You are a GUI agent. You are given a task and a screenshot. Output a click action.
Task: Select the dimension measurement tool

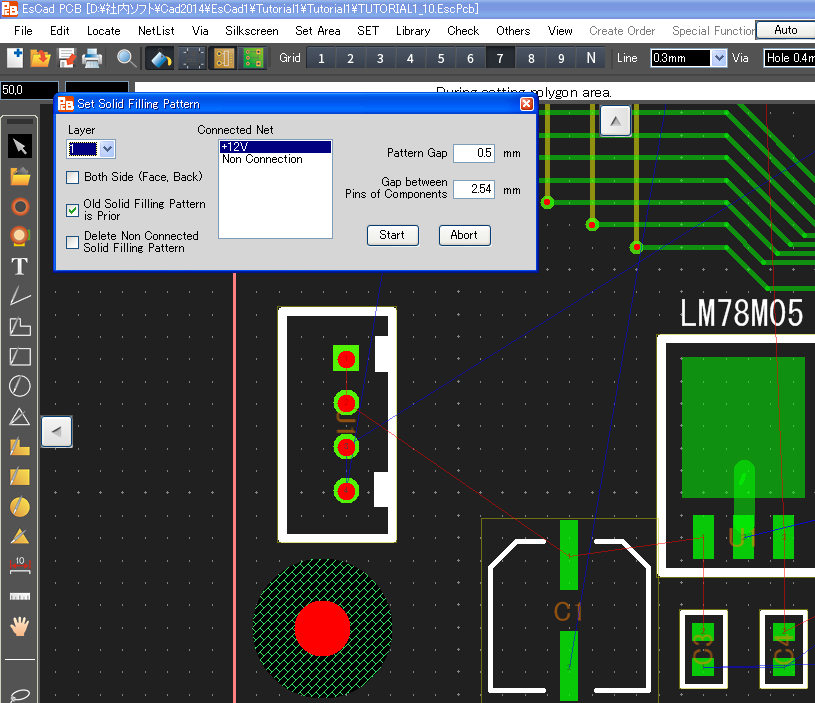point(20,565)
